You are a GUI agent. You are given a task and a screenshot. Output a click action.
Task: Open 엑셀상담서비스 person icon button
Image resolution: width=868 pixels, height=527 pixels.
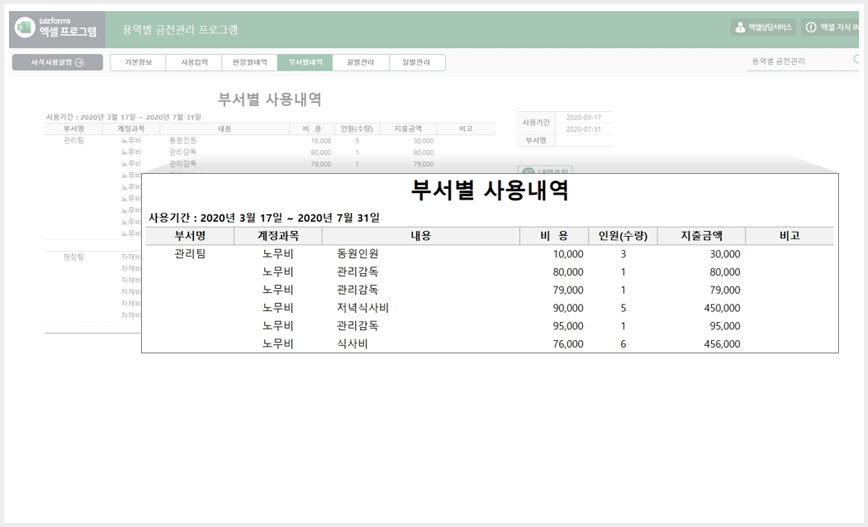(740, 27)
